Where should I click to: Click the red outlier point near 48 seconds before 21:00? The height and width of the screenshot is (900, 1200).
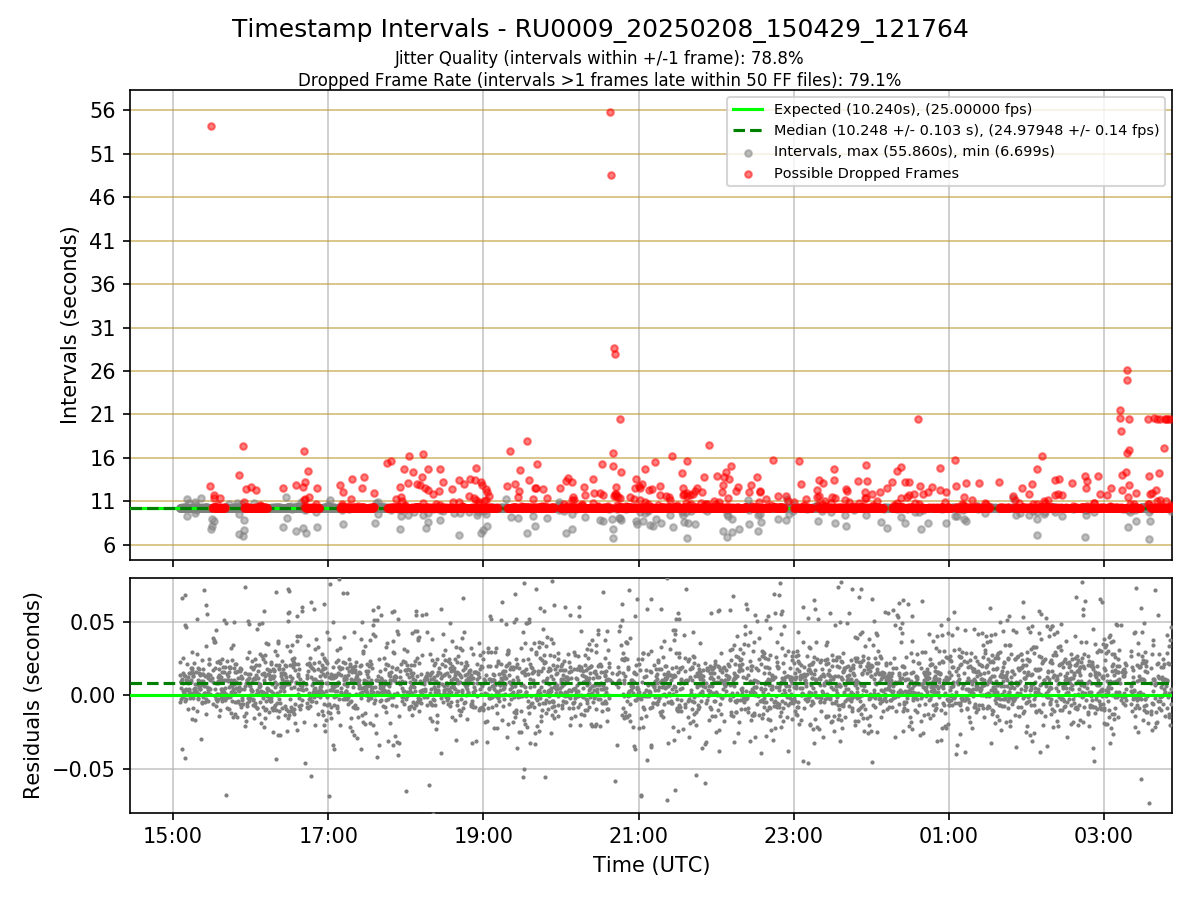[611, 175]
